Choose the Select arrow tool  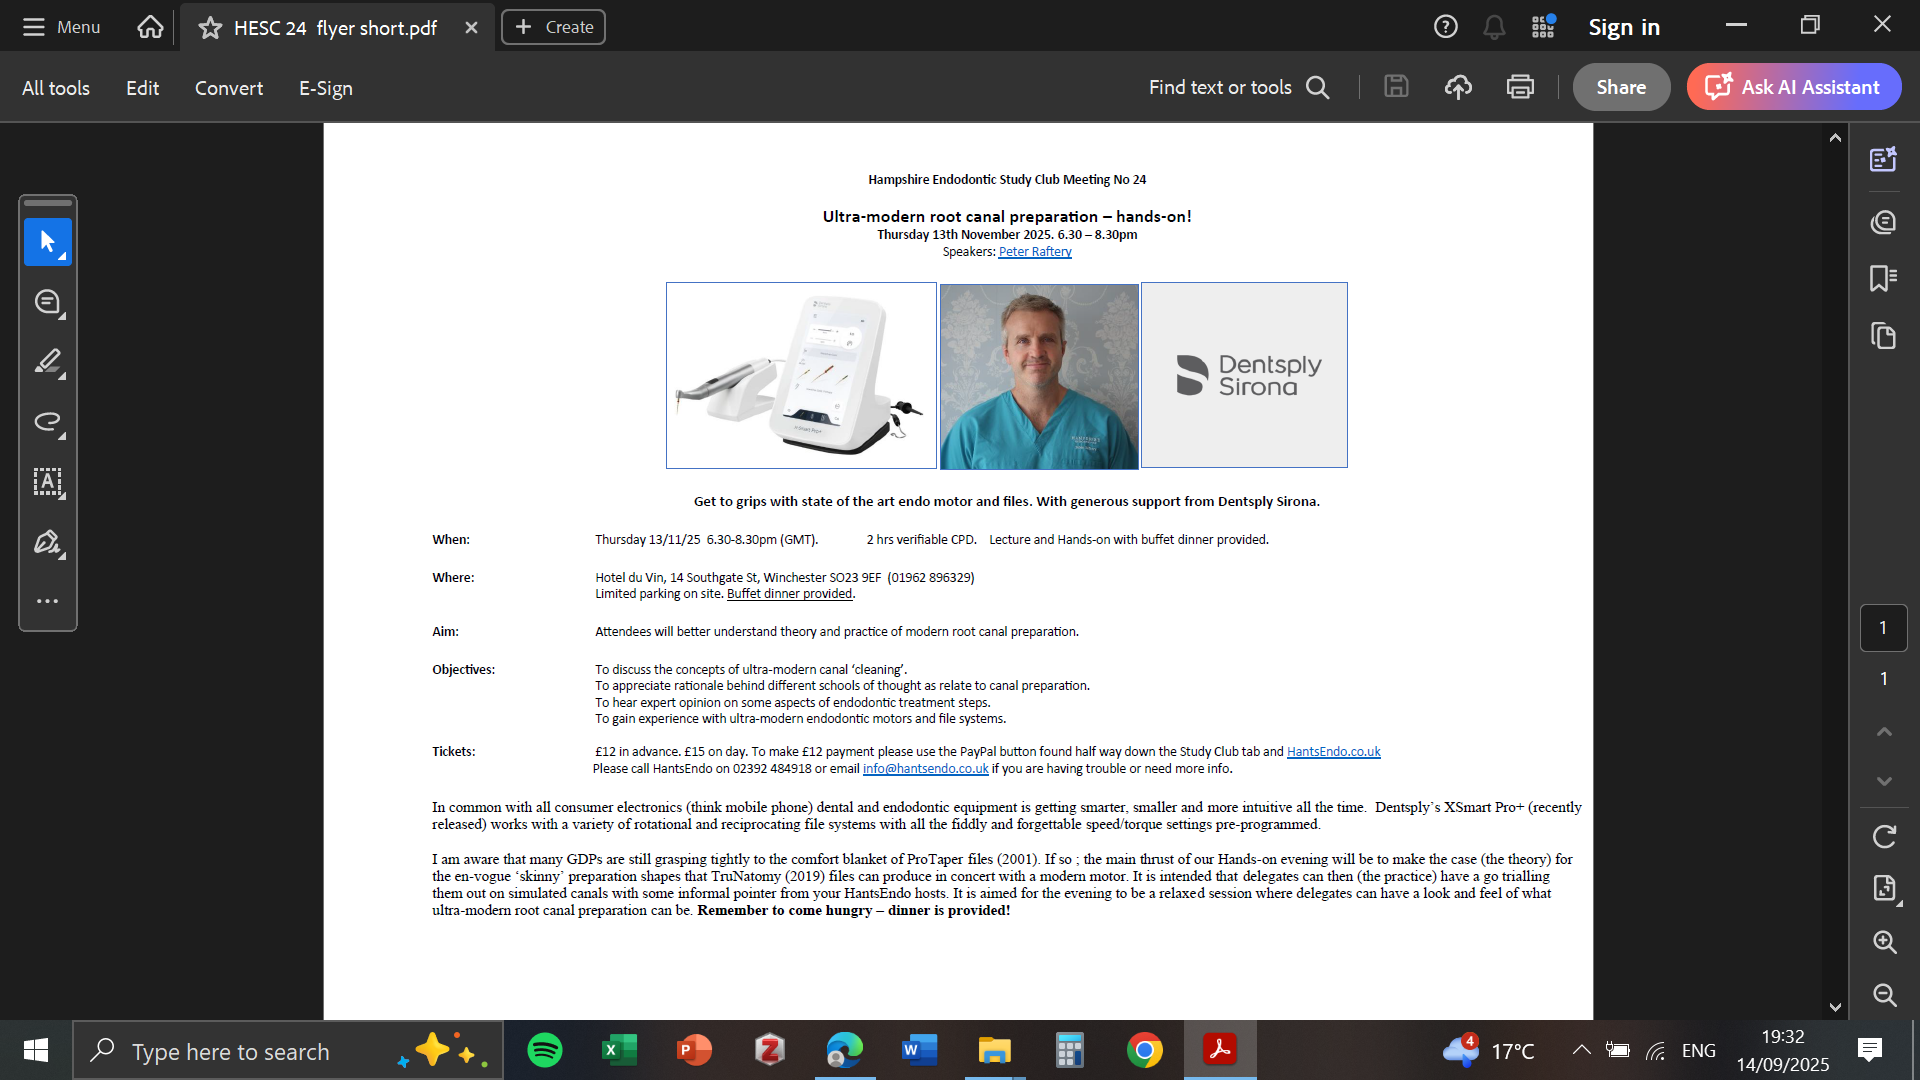(x=48, y=241)
